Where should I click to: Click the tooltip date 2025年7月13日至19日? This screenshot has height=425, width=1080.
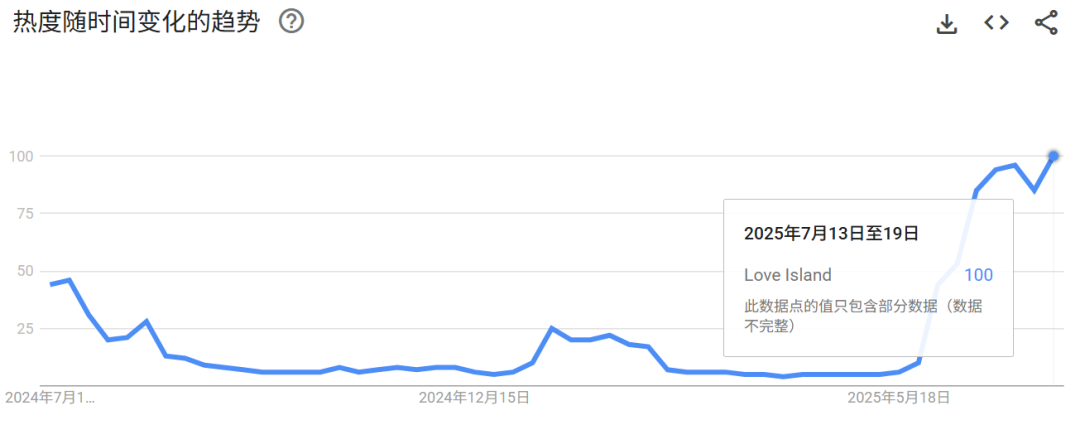point(831,233)
